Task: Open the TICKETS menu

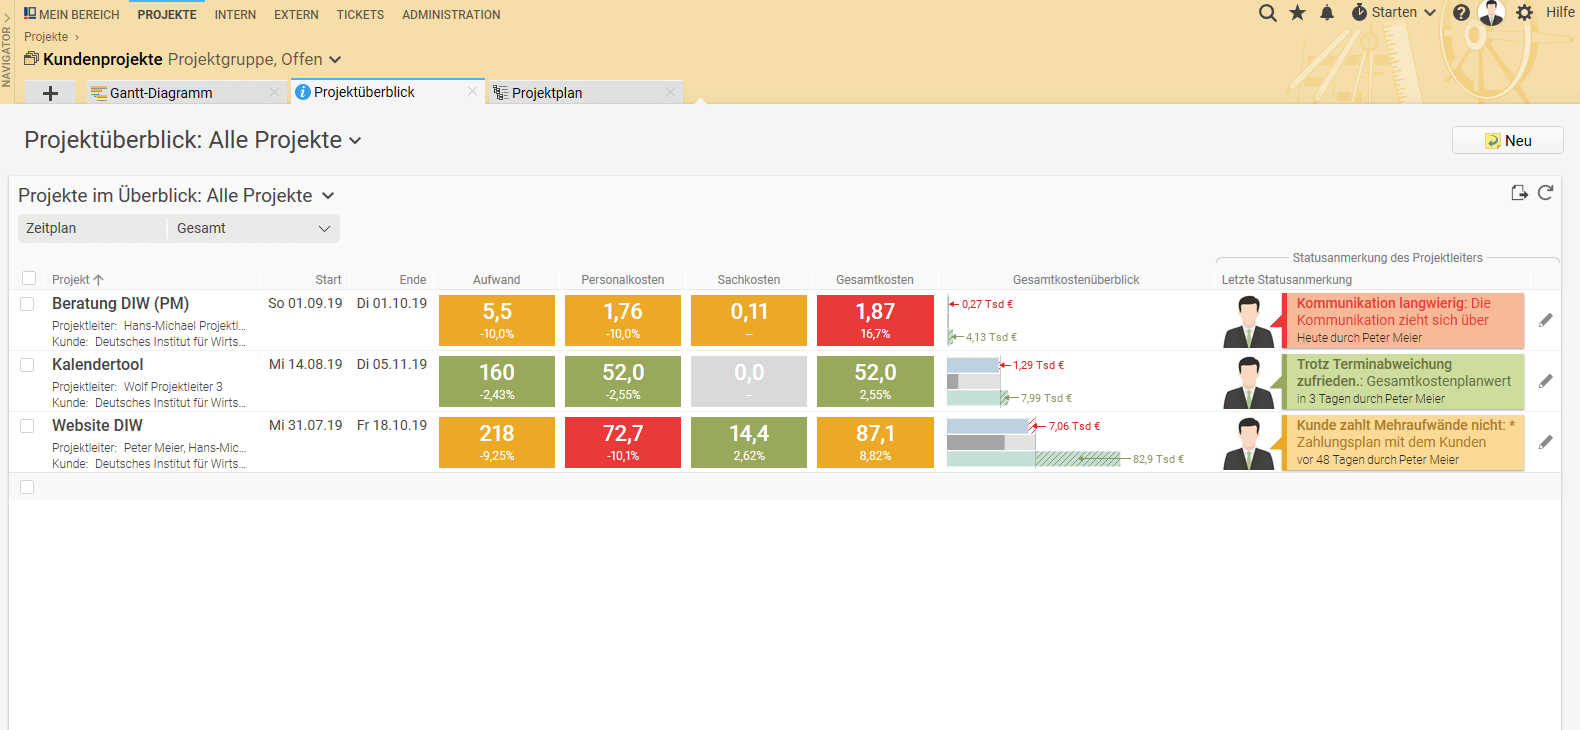Action: (360, 15)
